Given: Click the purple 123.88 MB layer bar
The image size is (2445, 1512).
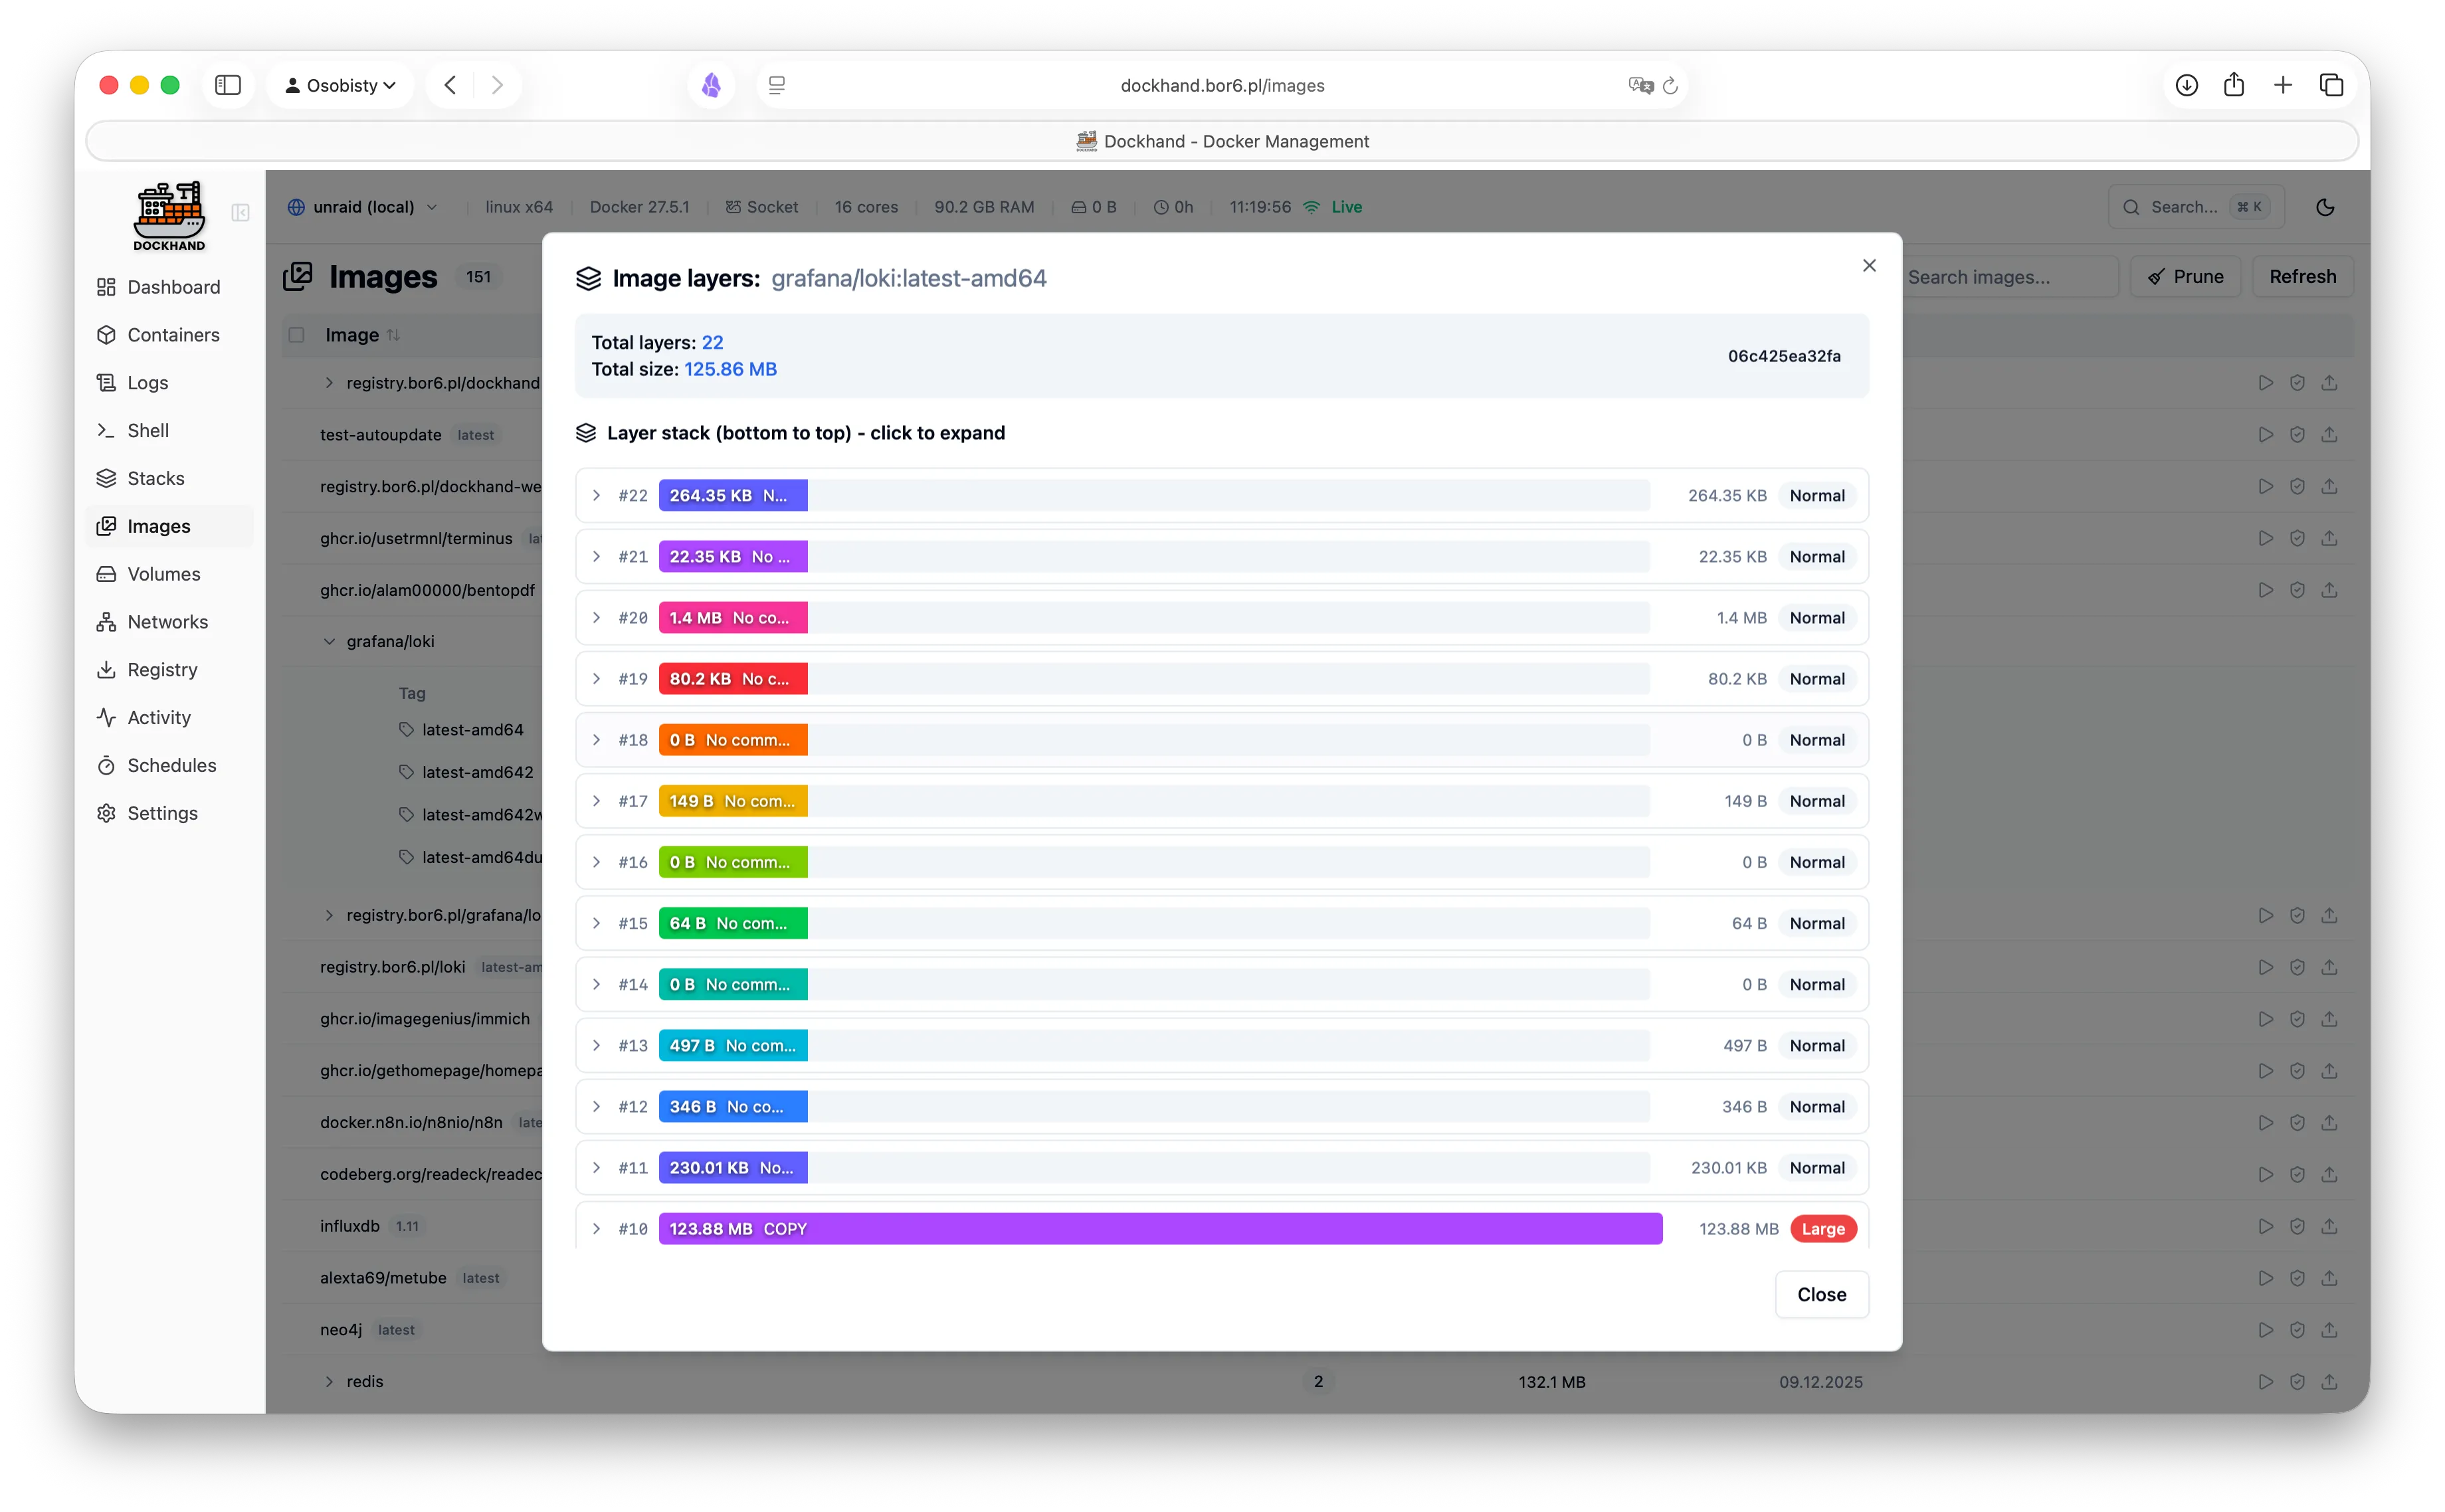Looking at the screenshot, I should (1160, 1228).
